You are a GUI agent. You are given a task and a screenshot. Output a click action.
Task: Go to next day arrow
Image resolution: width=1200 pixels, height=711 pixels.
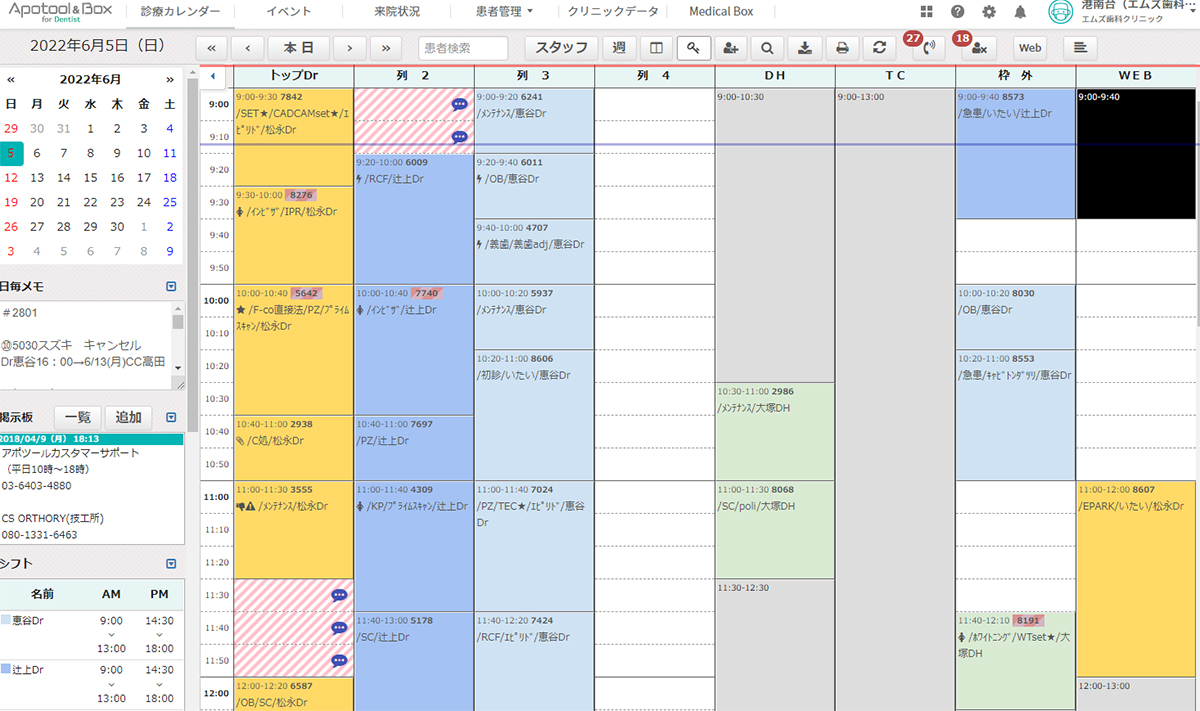(x=349, y=47)
